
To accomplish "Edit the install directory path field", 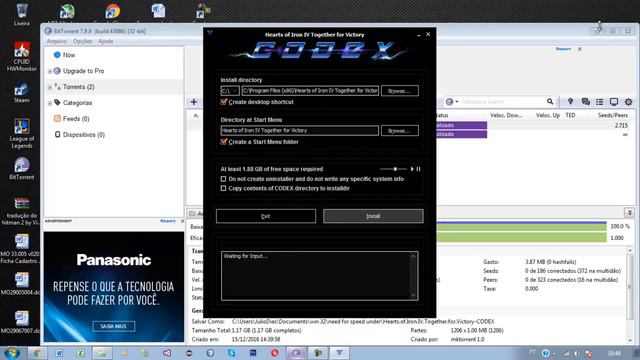I will point(310,91).
